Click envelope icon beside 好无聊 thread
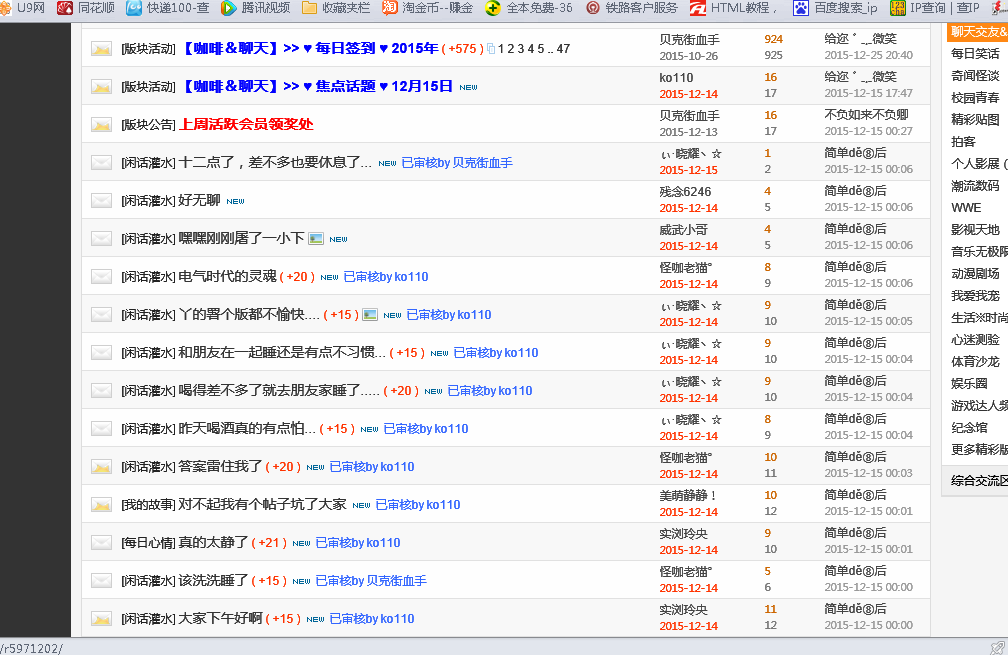 tap(101, 201)
